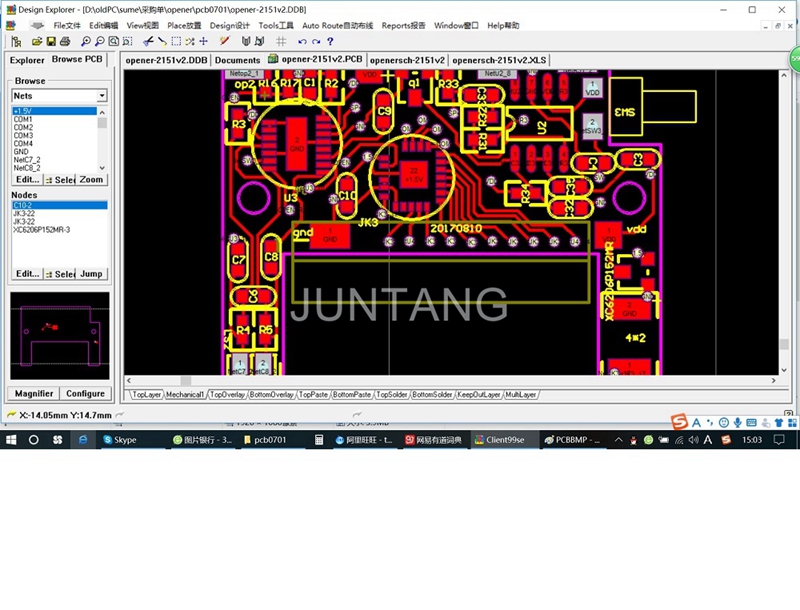Select the COM3 net in list

pos(23,136)
